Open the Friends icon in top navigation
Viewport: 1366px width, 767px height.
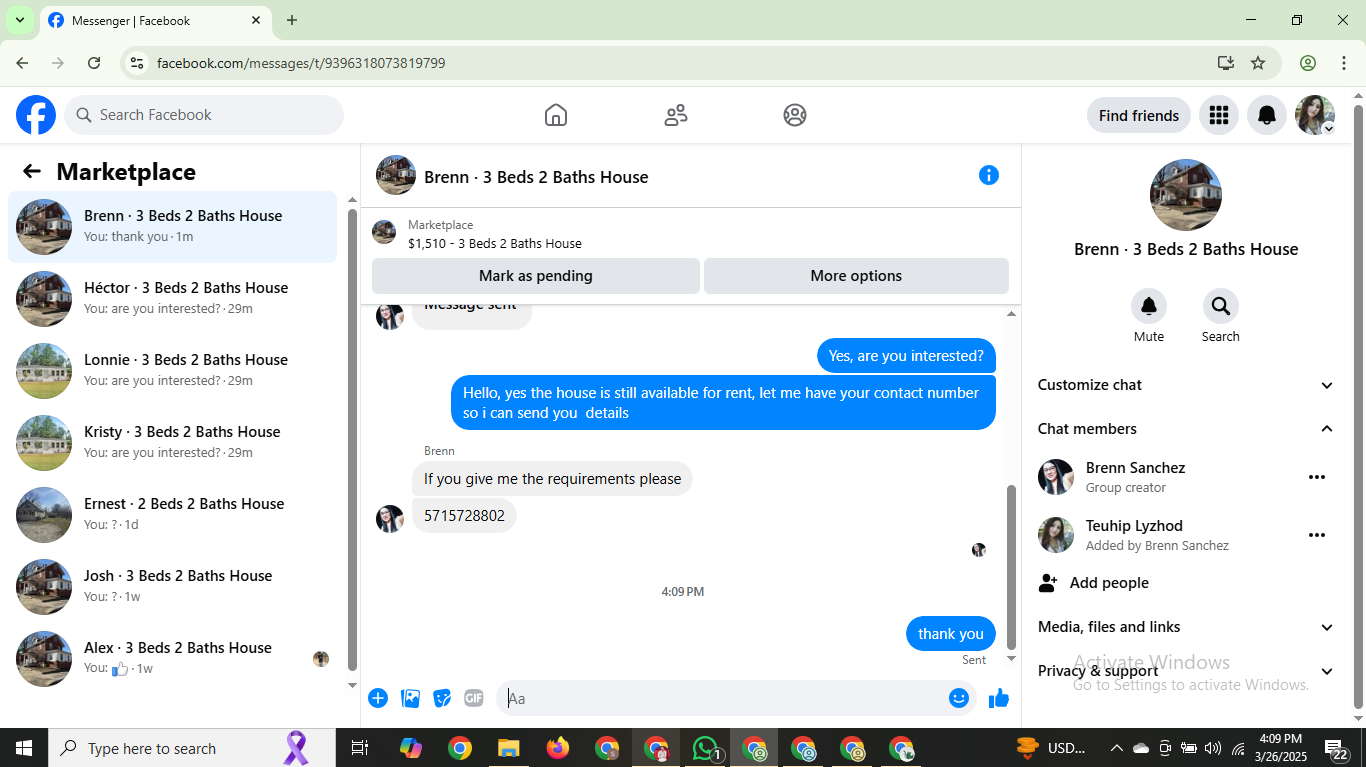click(x=676, y=115)
